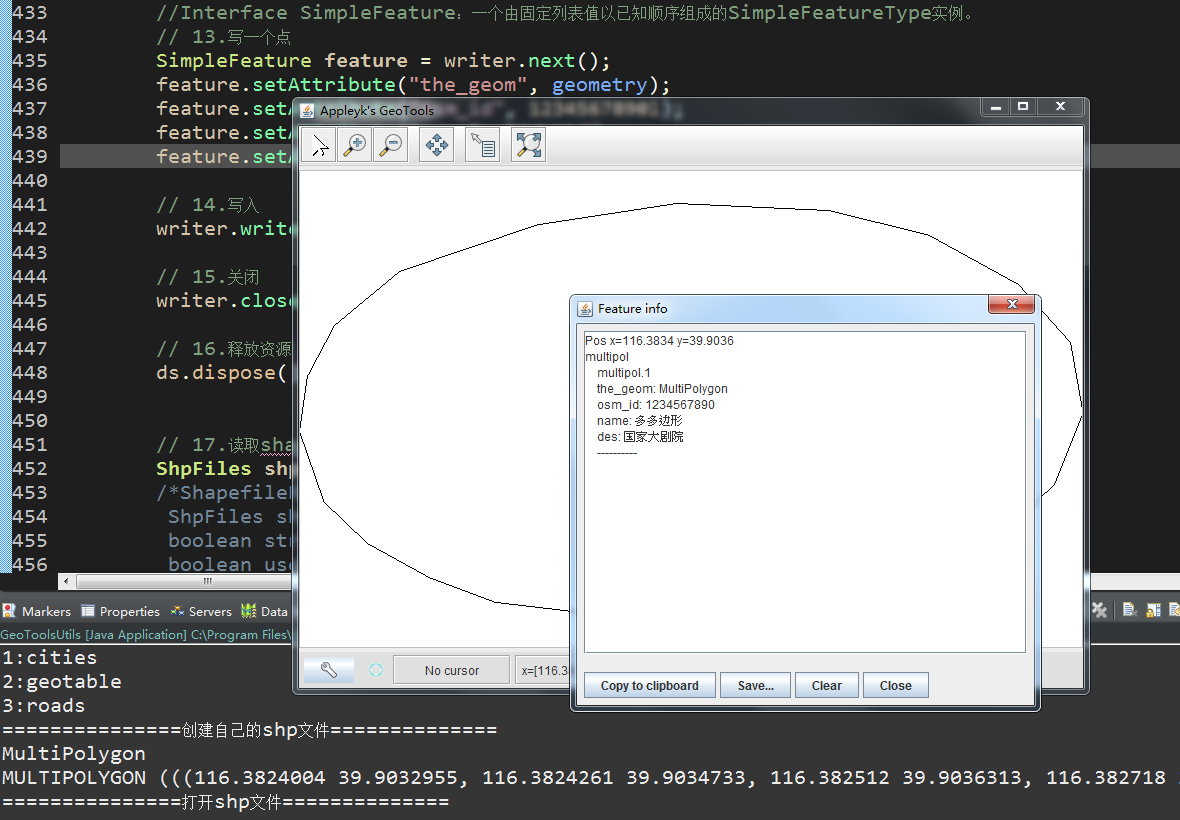Click the first document icon in Eclipse console toolbar
Viewport: 1180px width, 820px height.
1129,610
